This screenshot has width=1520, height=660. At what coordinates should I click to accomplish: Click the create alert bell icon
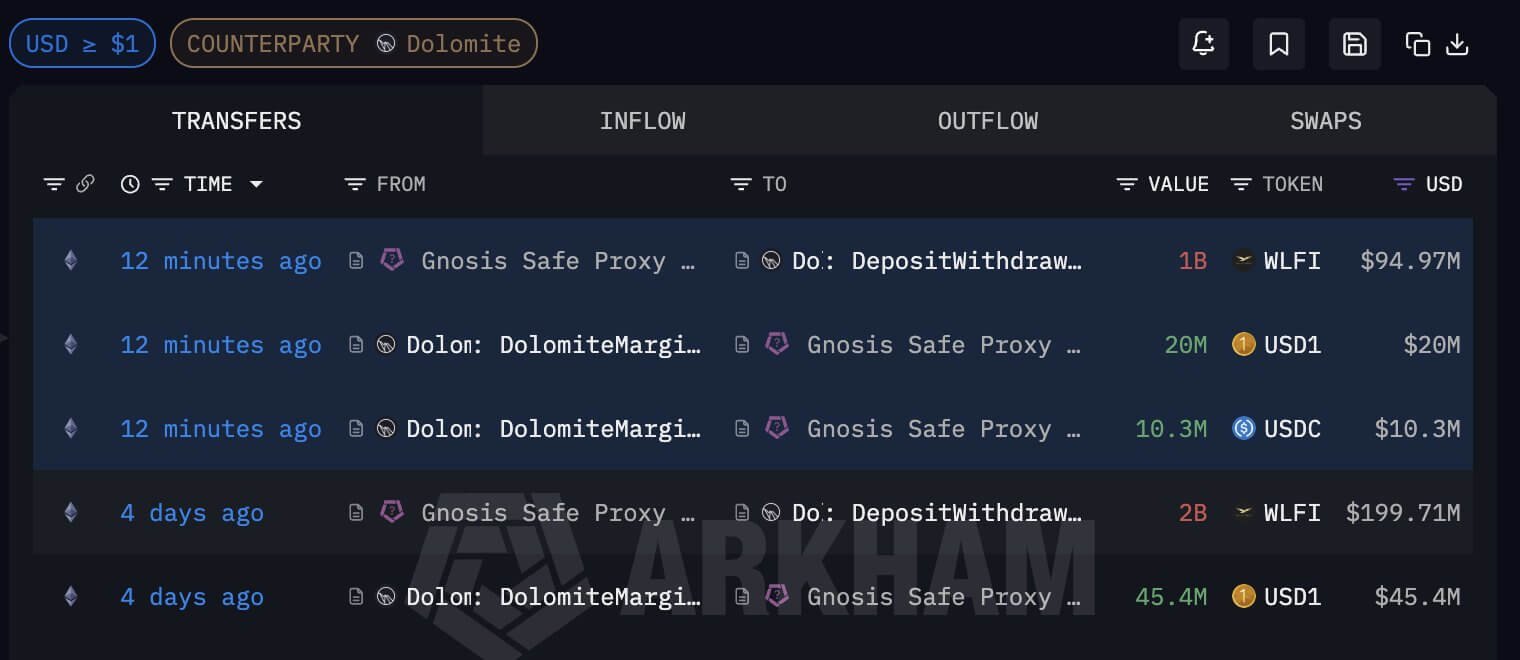(x=1203, y=44)
